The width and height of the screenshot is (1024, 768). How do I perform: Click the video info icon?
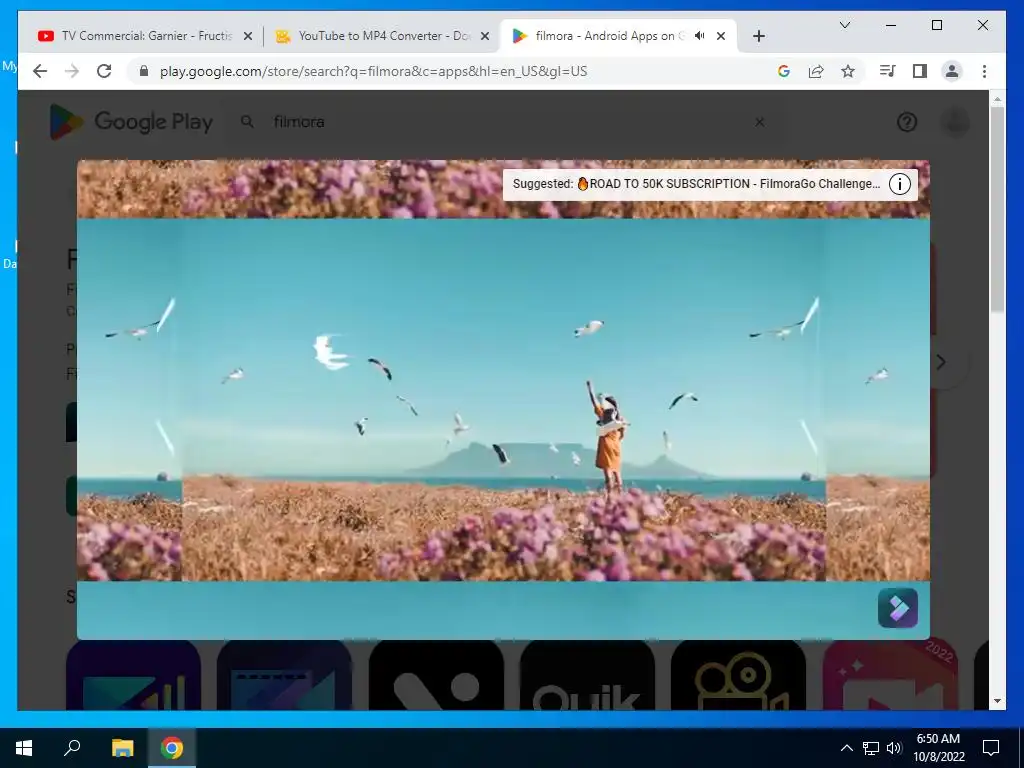click(x=900, y=184)
